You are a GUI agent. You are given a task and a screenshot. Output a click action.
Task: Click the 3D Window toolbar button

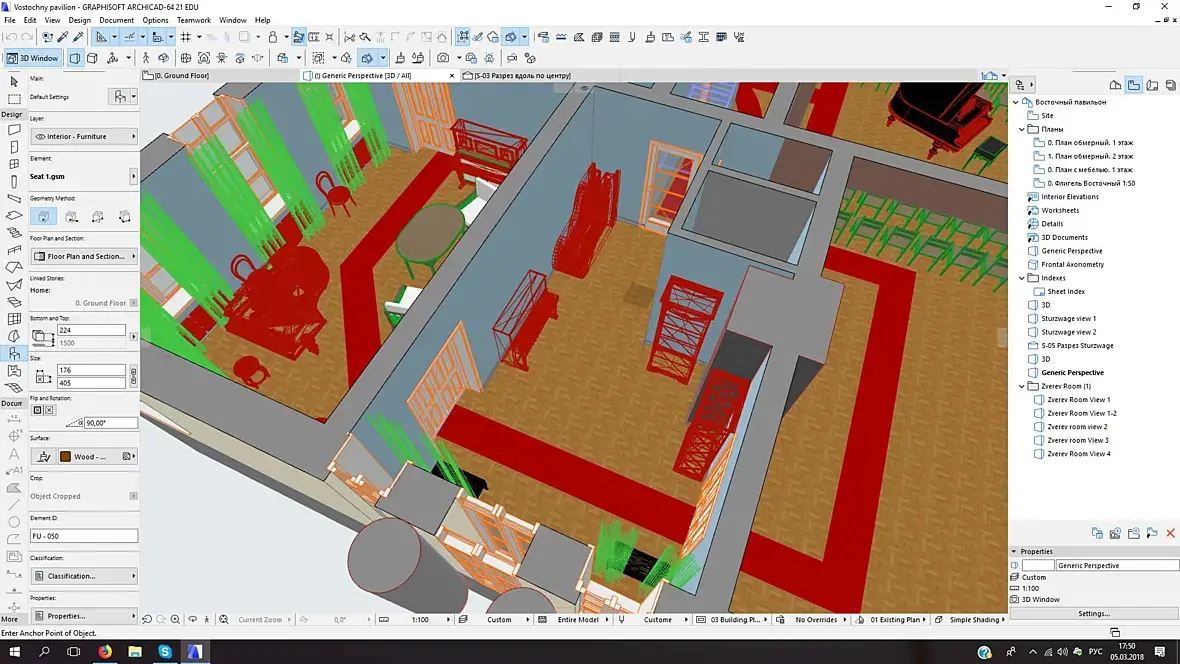[x=33, y=58]
